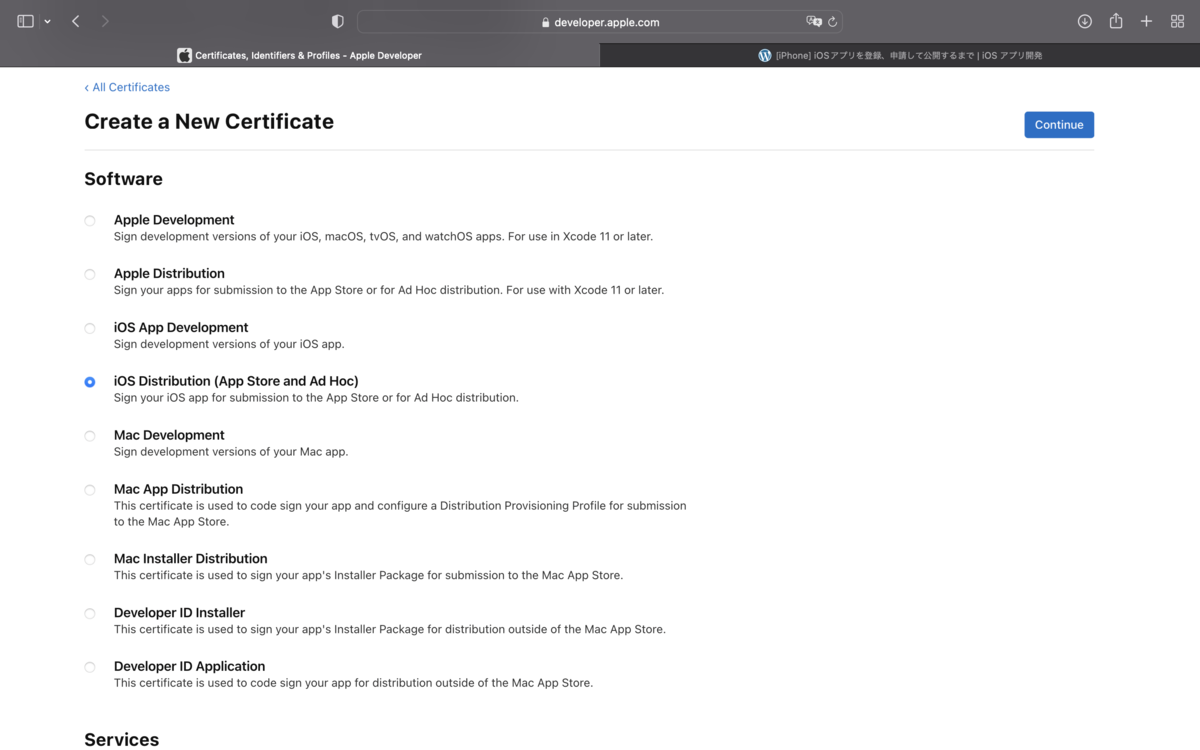Open the privacy report shield icon
This screenshot has height=750, width=1200.
pos(338,21)
